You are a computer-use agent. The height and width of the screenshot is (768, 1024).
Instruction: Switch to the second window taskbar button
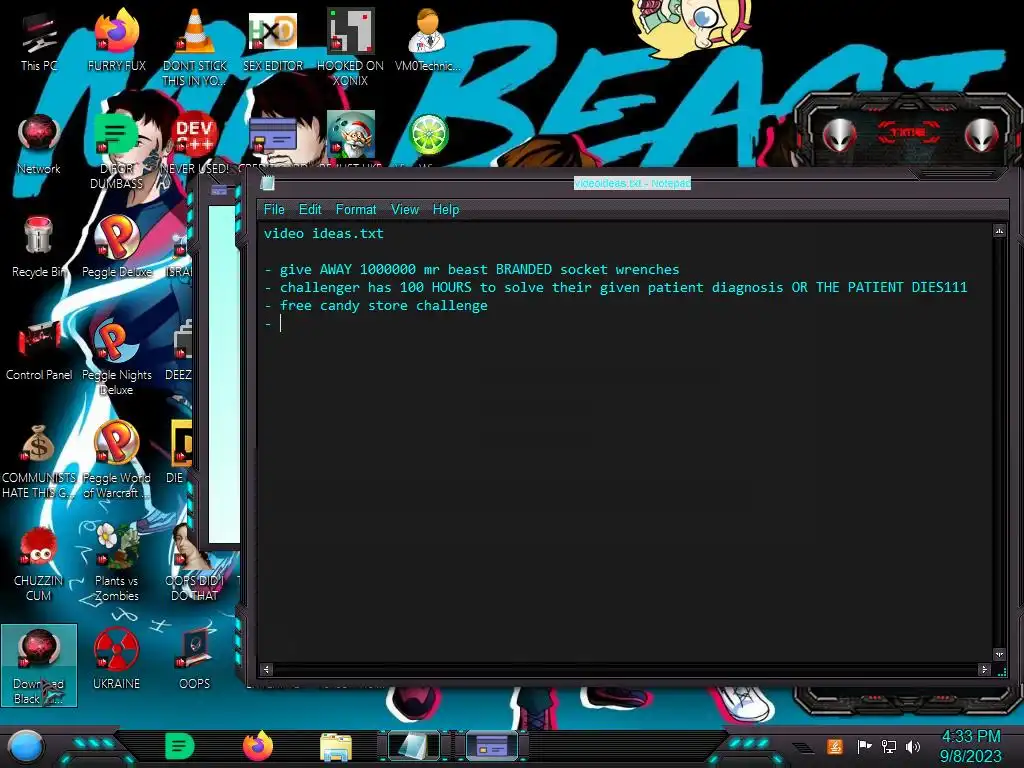click(x=492, y=746)
